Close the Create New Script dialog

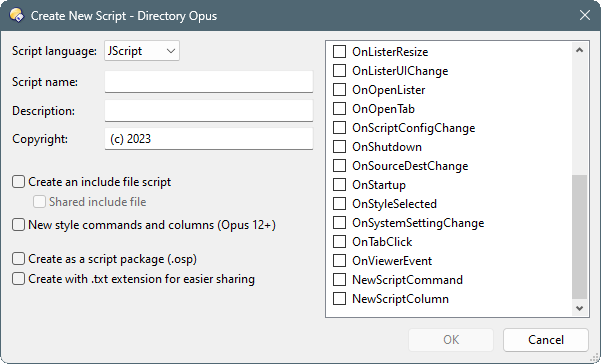coord(585,15)
